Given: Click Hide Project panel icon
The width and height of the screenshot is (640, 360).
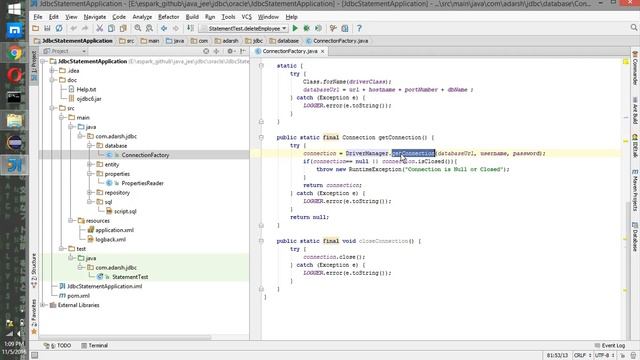Looking at the screenshot, I should (x=243, y=51).
